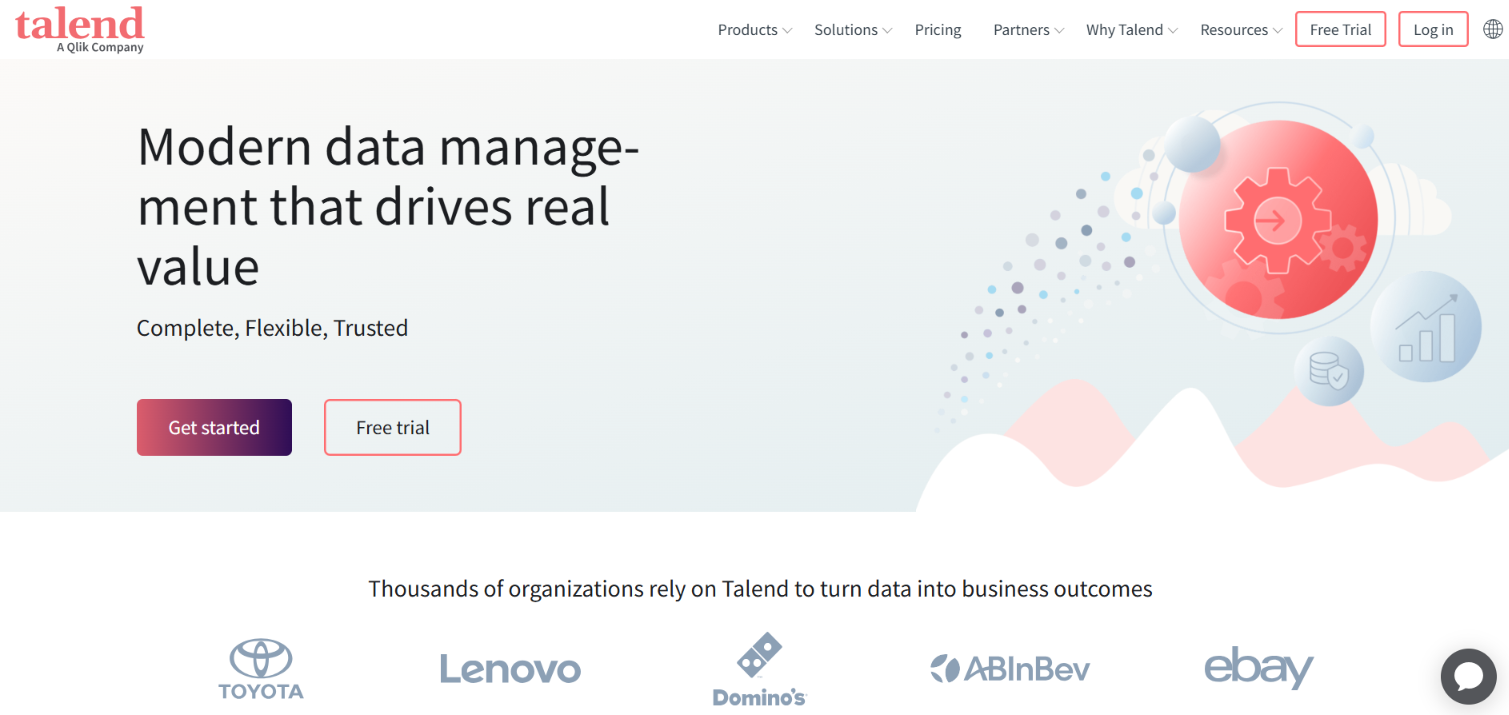Click the Lenovo customer logo
1509x715 pixels.
[x=510, y=669]
